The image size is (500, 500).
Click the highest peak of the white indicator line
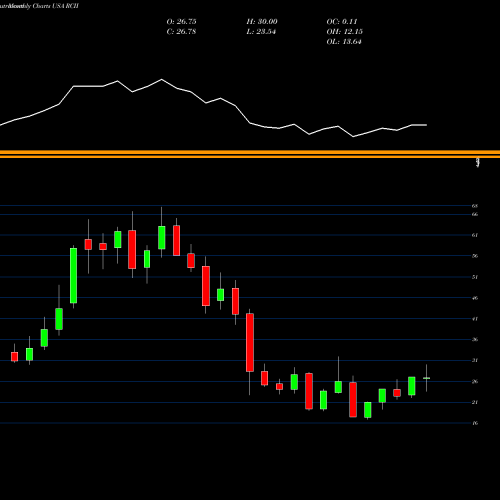[x=162, y=79]
